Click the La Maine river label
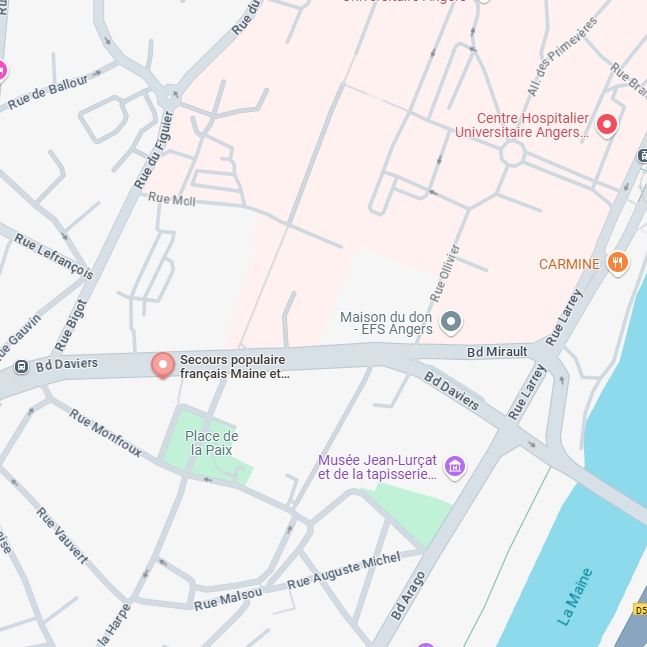 [574, 596]
